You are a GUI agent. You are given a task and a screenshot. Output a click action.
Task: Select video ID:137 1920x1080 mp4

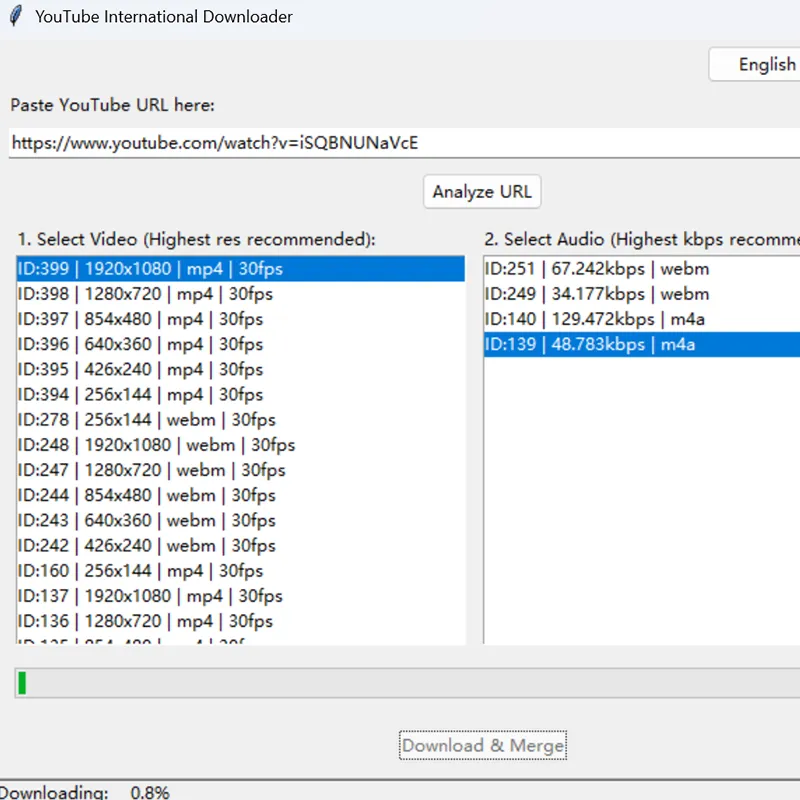click(241, 596)
